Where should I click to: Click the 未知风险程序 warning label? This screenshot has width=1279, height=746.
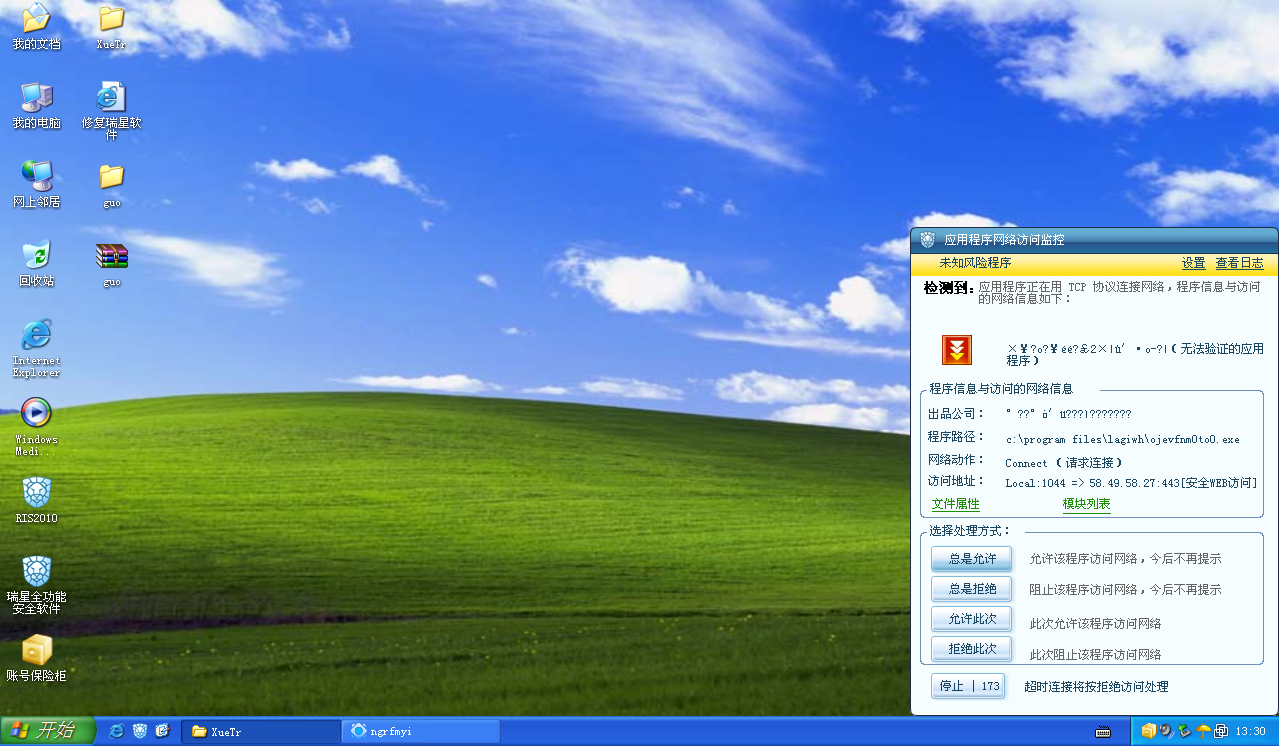pos(975,263)
